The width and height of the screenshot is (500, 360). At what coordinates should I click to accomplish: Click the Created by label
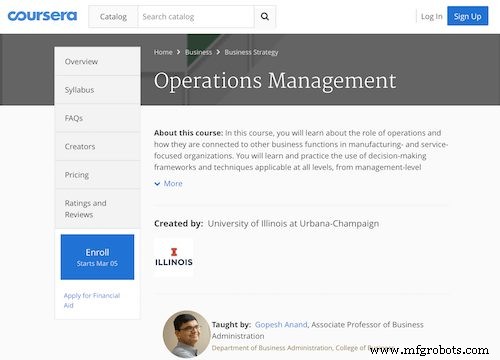(x=179, y=224)
